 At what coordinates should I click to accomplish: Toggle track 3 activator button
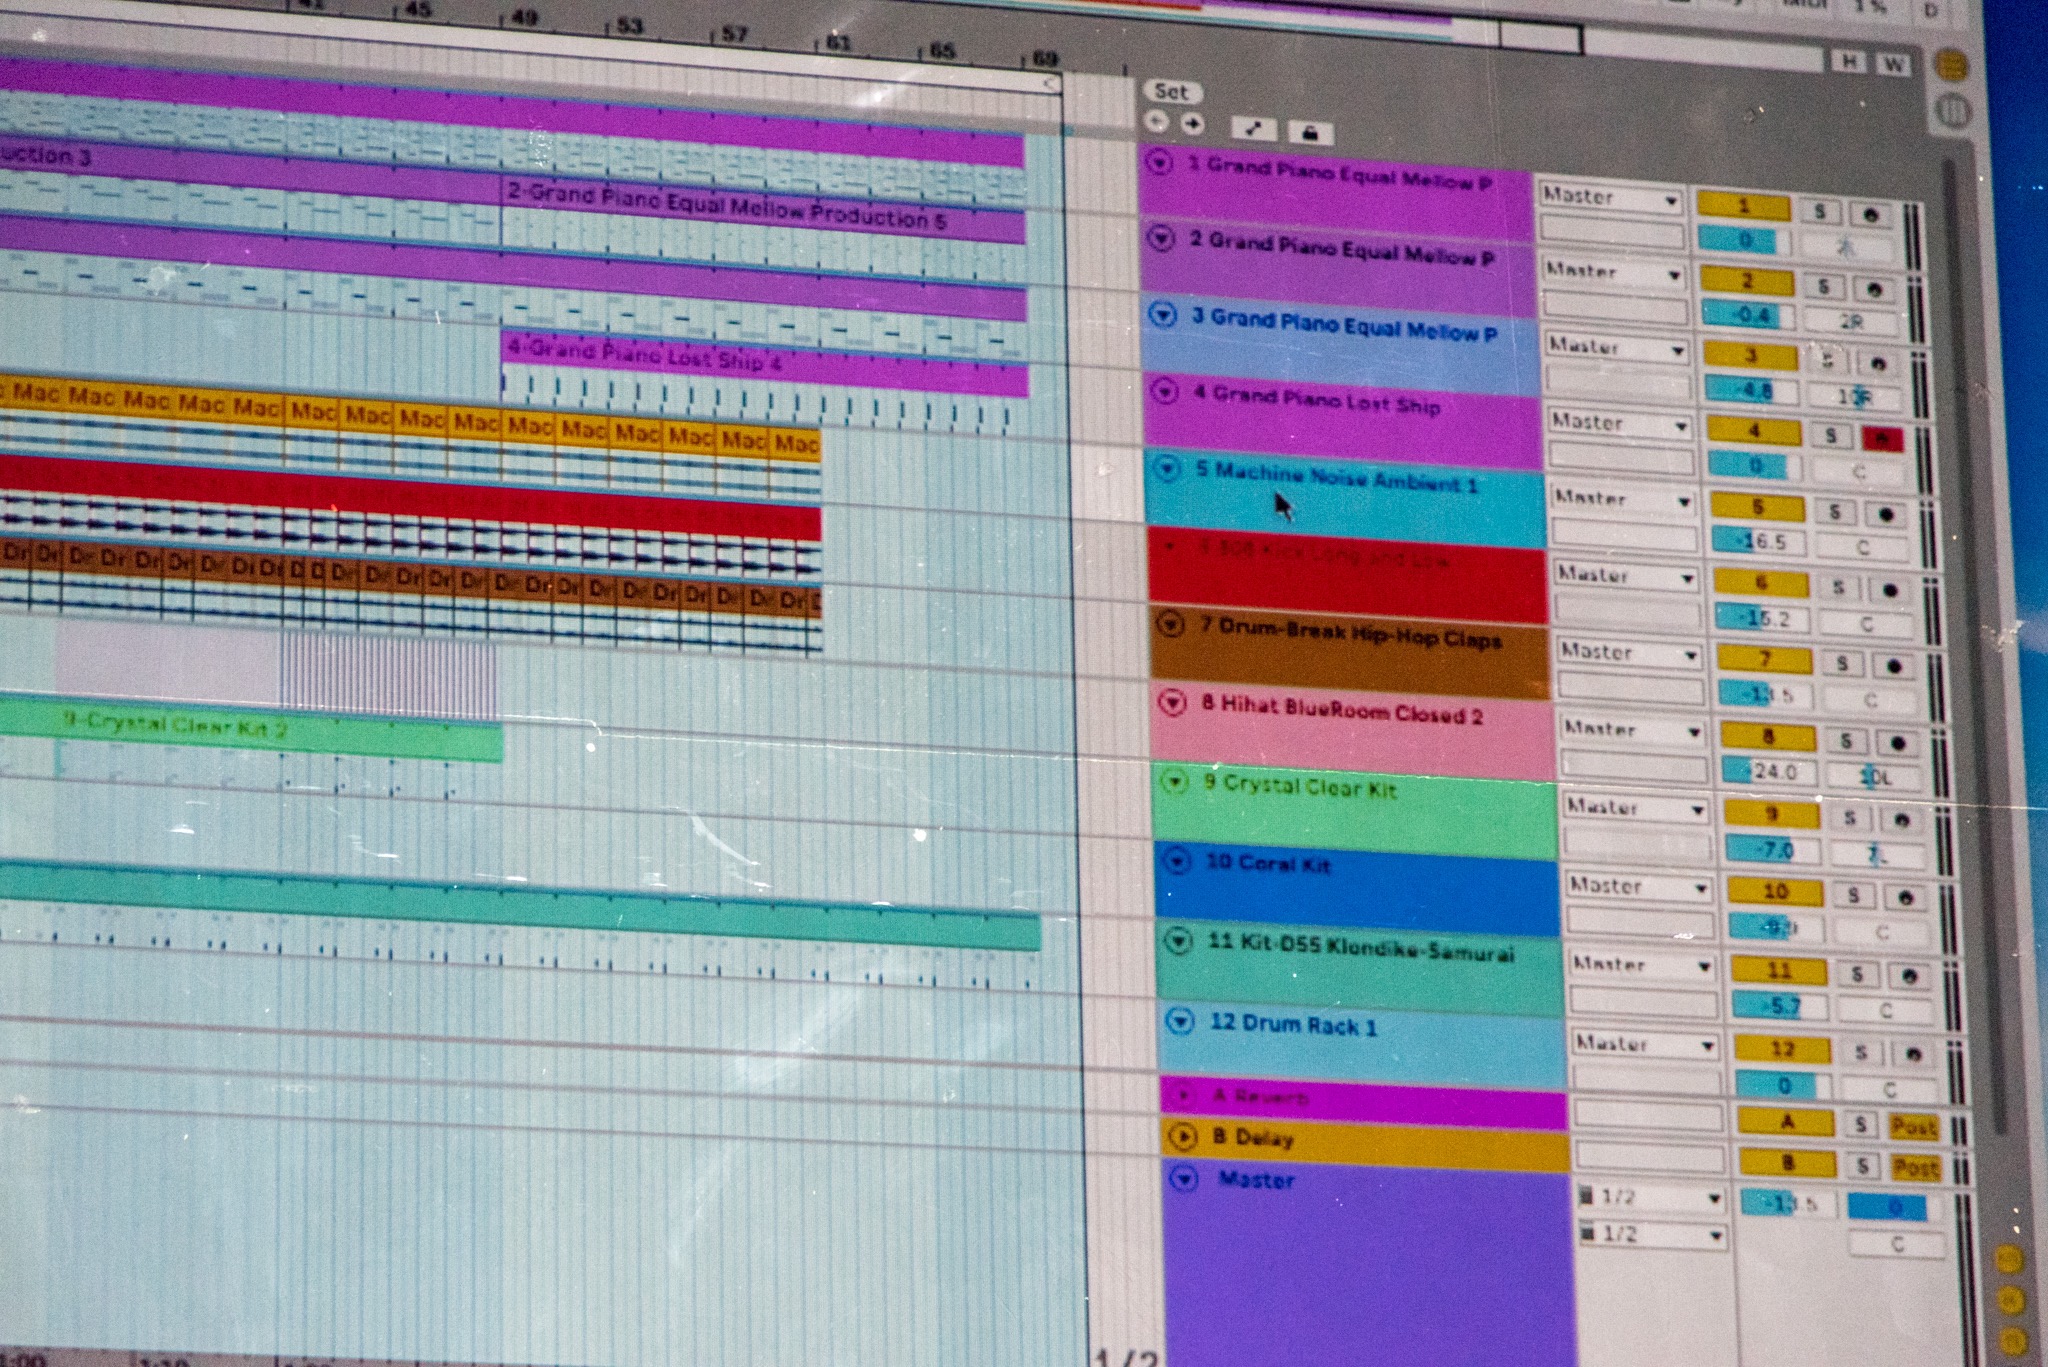(x=1752, y=356)
